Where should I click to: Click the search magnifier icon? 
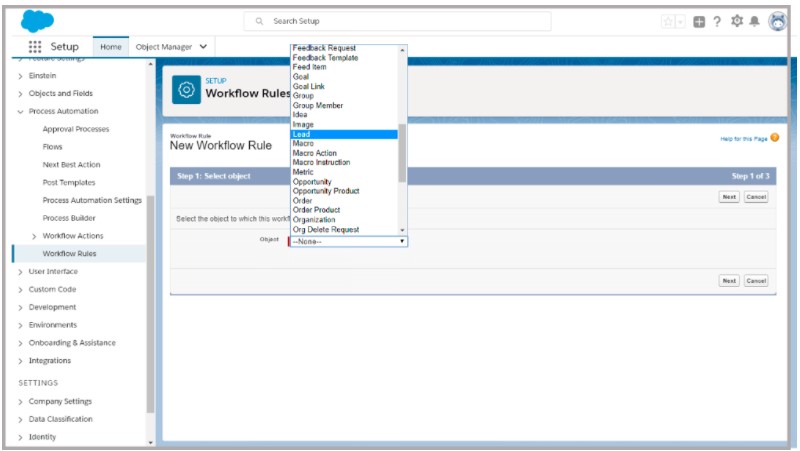pos(259,21)
